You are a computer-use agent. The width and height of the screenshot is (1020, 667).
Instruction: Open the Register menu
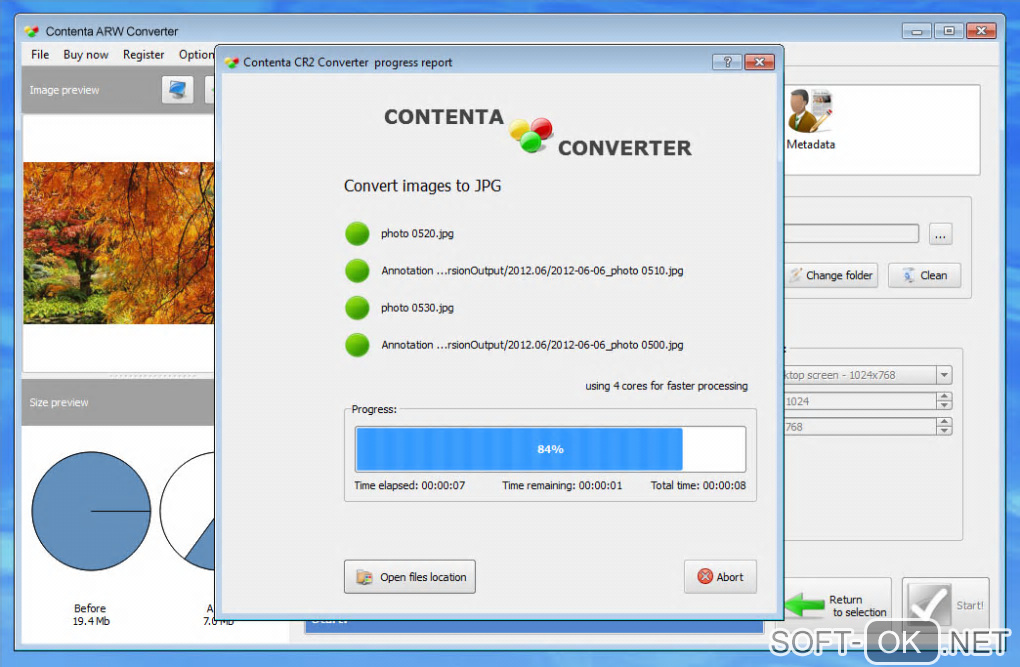(x=143, y=55)
